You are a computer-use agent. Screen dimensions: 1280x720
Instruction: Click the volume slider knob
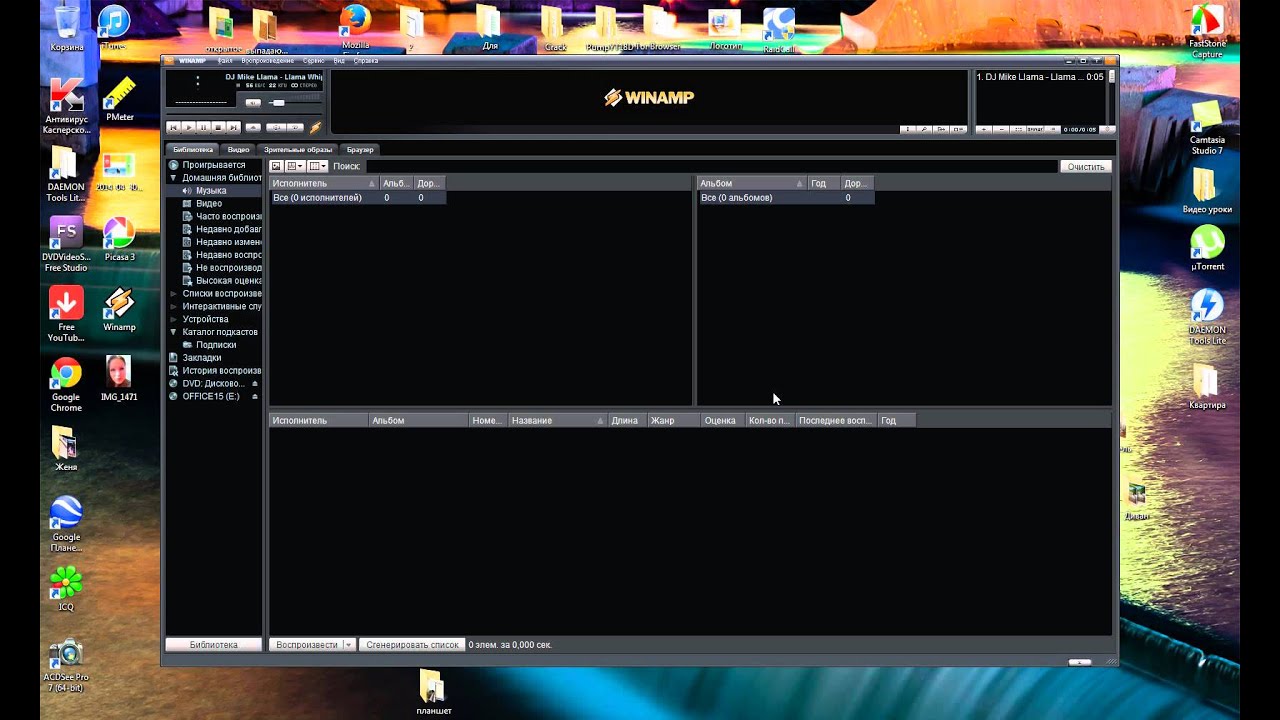click(279, 103)
